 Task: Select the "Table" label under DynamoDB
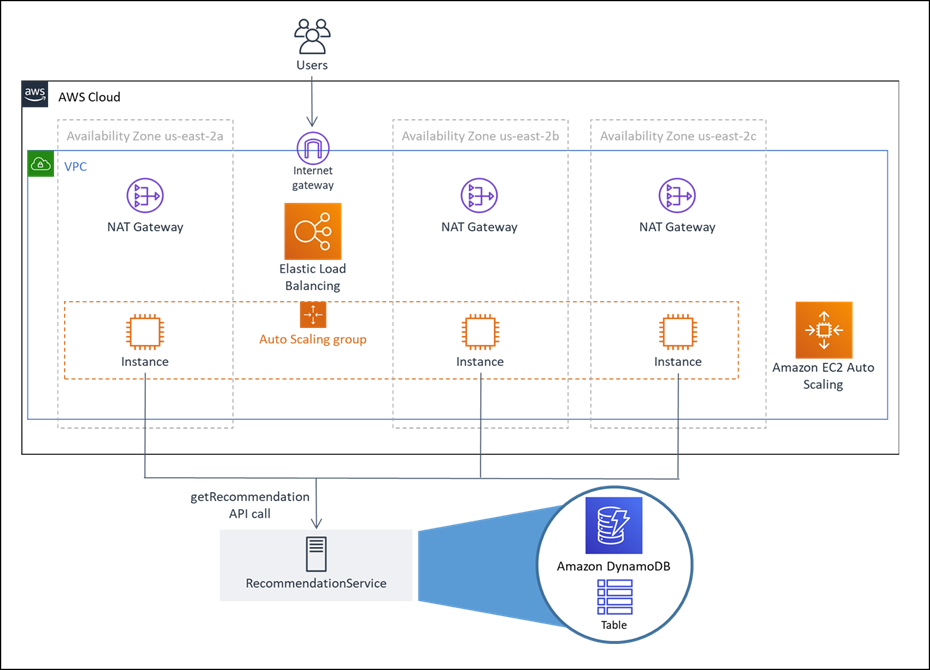pos(614,625)
